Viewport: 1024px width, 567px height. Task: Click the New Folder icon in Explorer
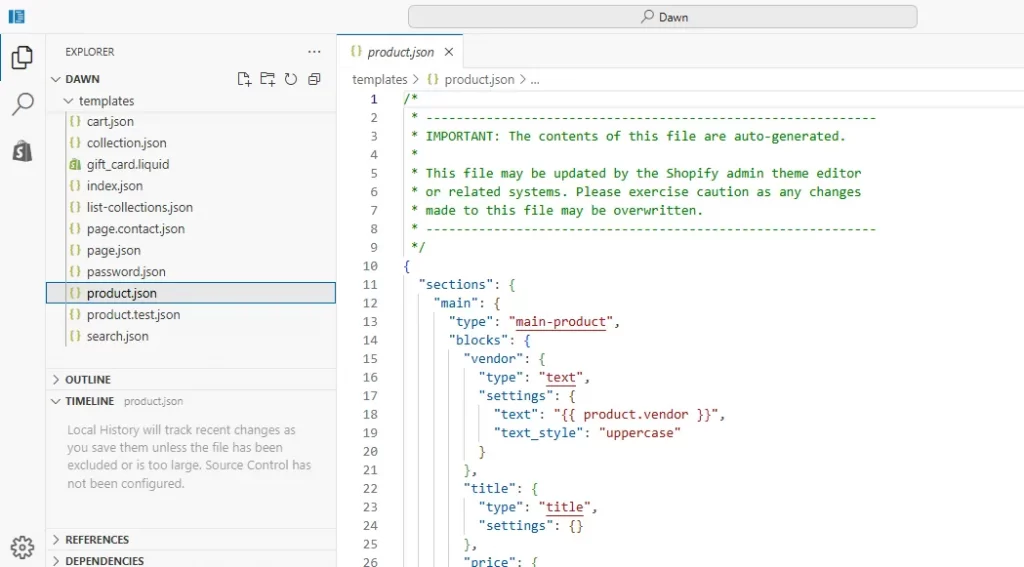coord(267,79)
